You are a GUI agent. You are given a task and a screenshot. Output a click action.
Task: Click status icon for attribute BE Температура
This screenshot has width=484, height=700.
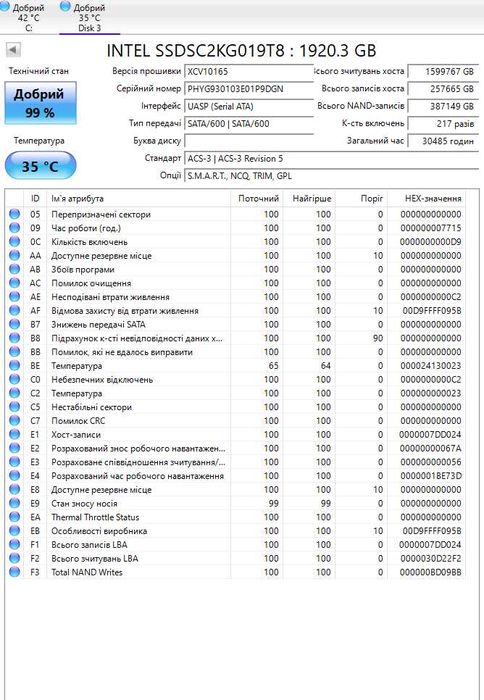(15, 366)
